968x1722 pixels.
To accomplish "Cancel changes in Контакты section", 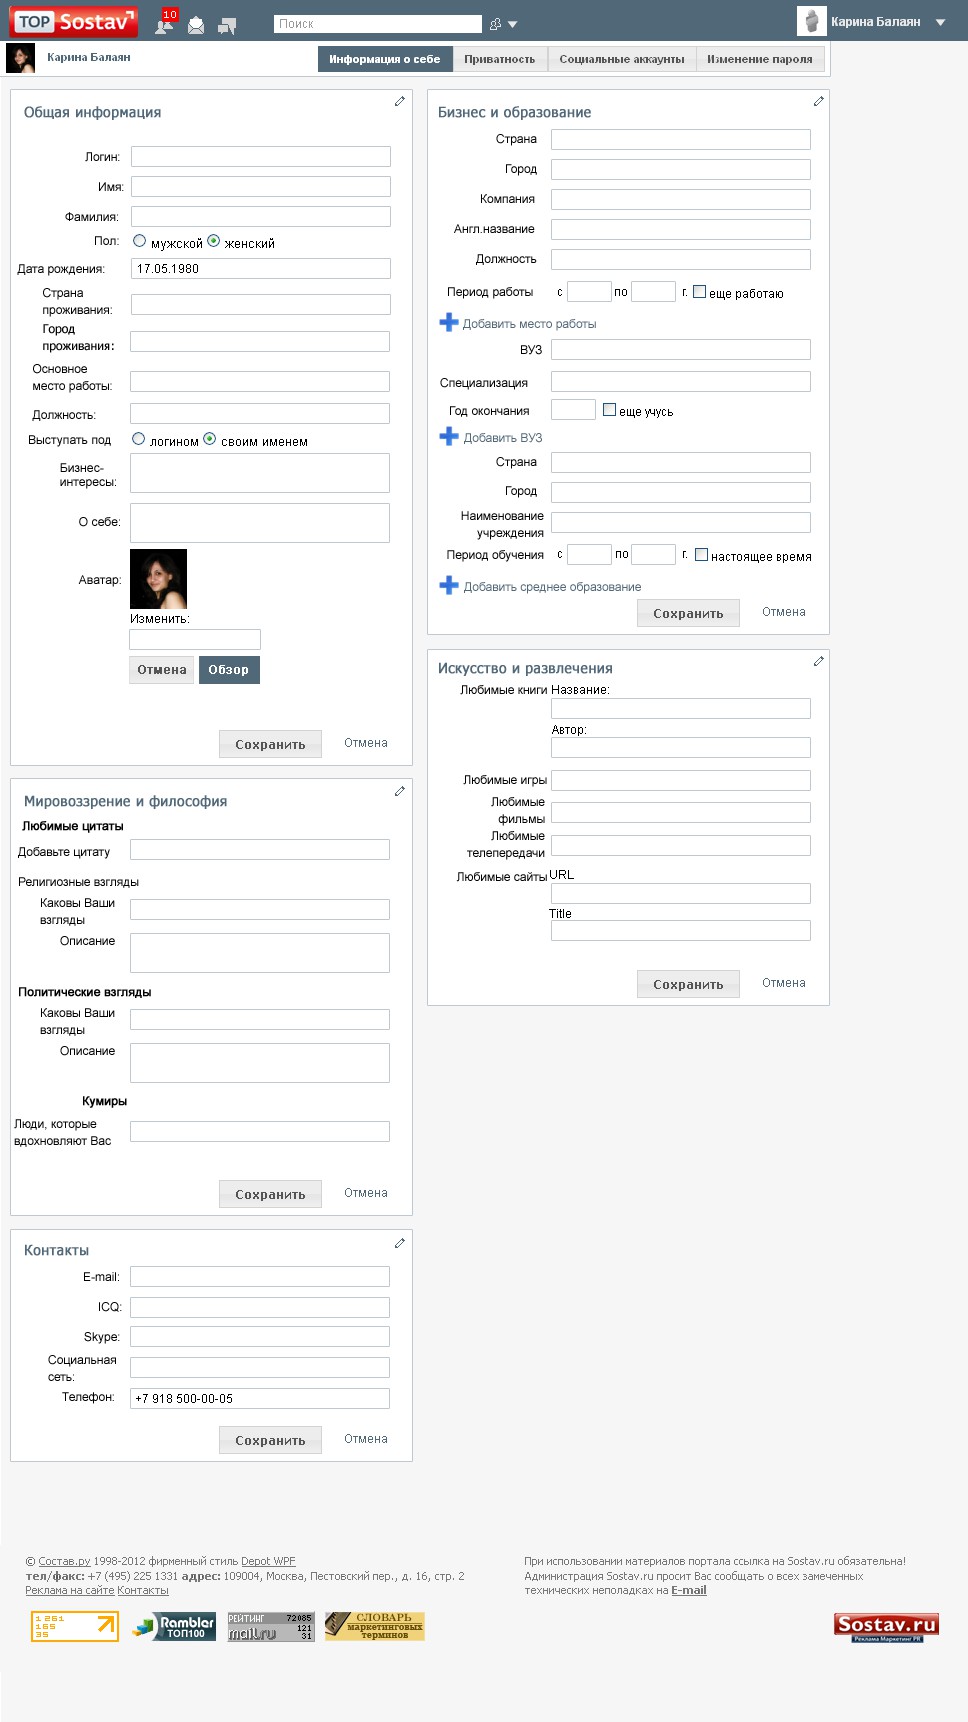I will [x=366, y=1439].
